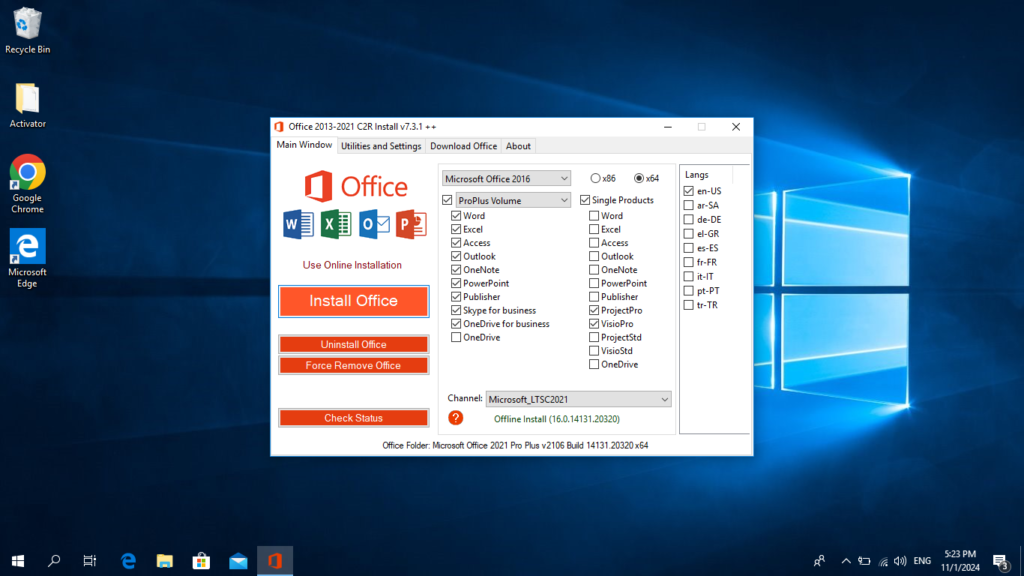Enable the es-ES language checkbox
This screenshot has width=1024, height=576.
pos(688,248)
